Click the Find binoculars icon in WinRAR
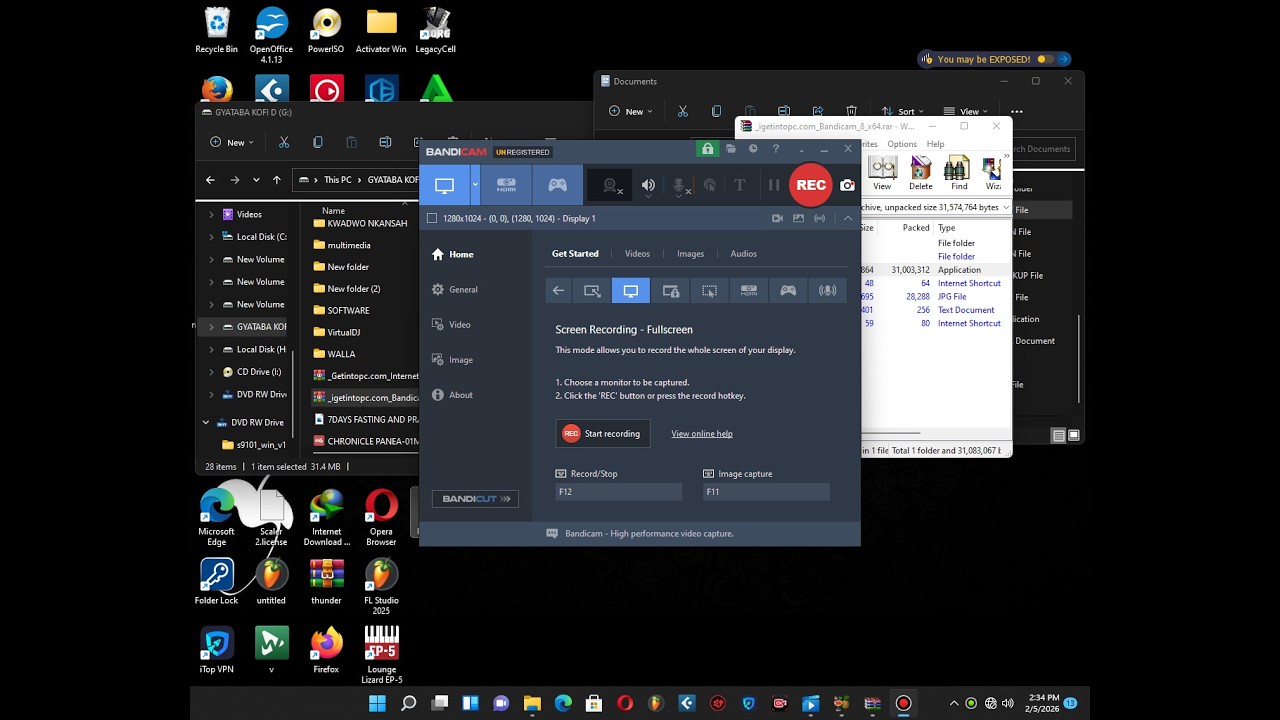The width and height of the screenshot is (1280, 720). [x=958, y=173]
